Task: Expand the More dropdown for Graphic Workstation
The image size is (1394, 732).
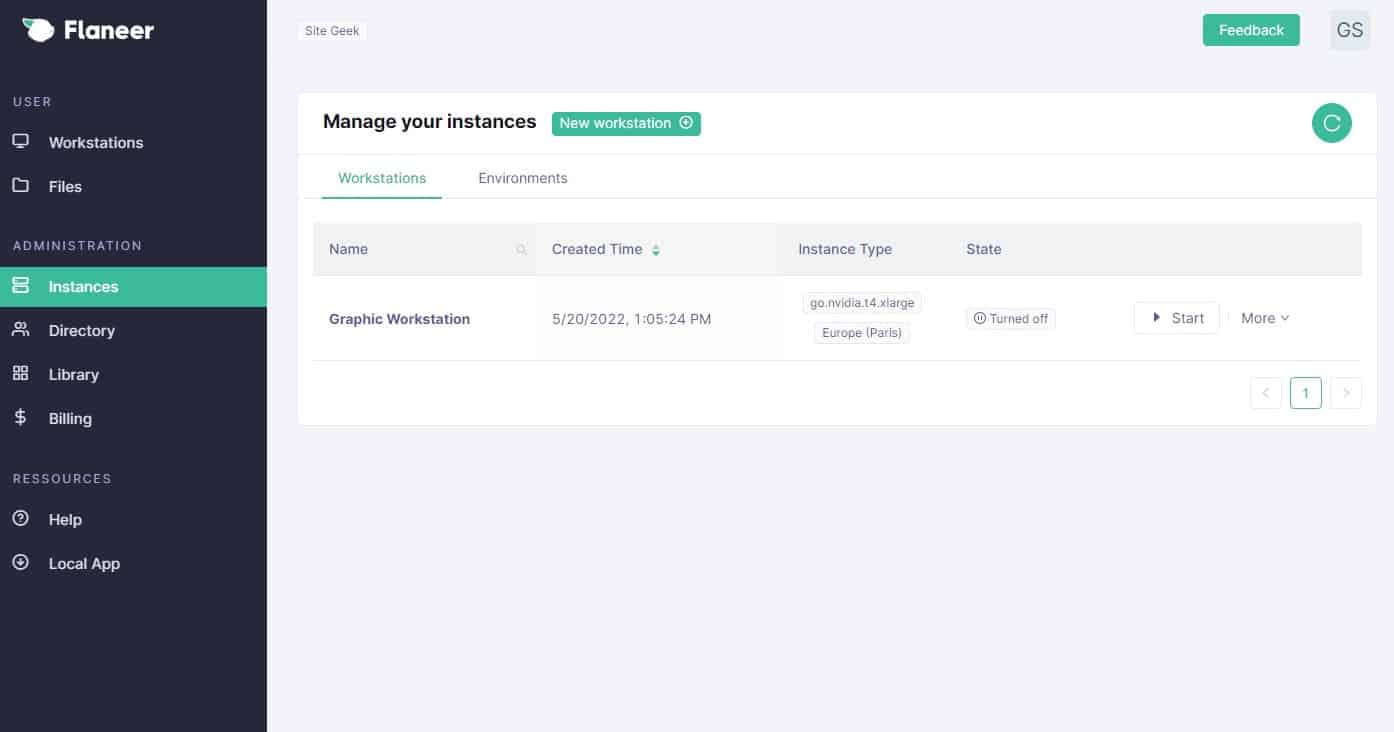Action: click(x=1265, y=318)
